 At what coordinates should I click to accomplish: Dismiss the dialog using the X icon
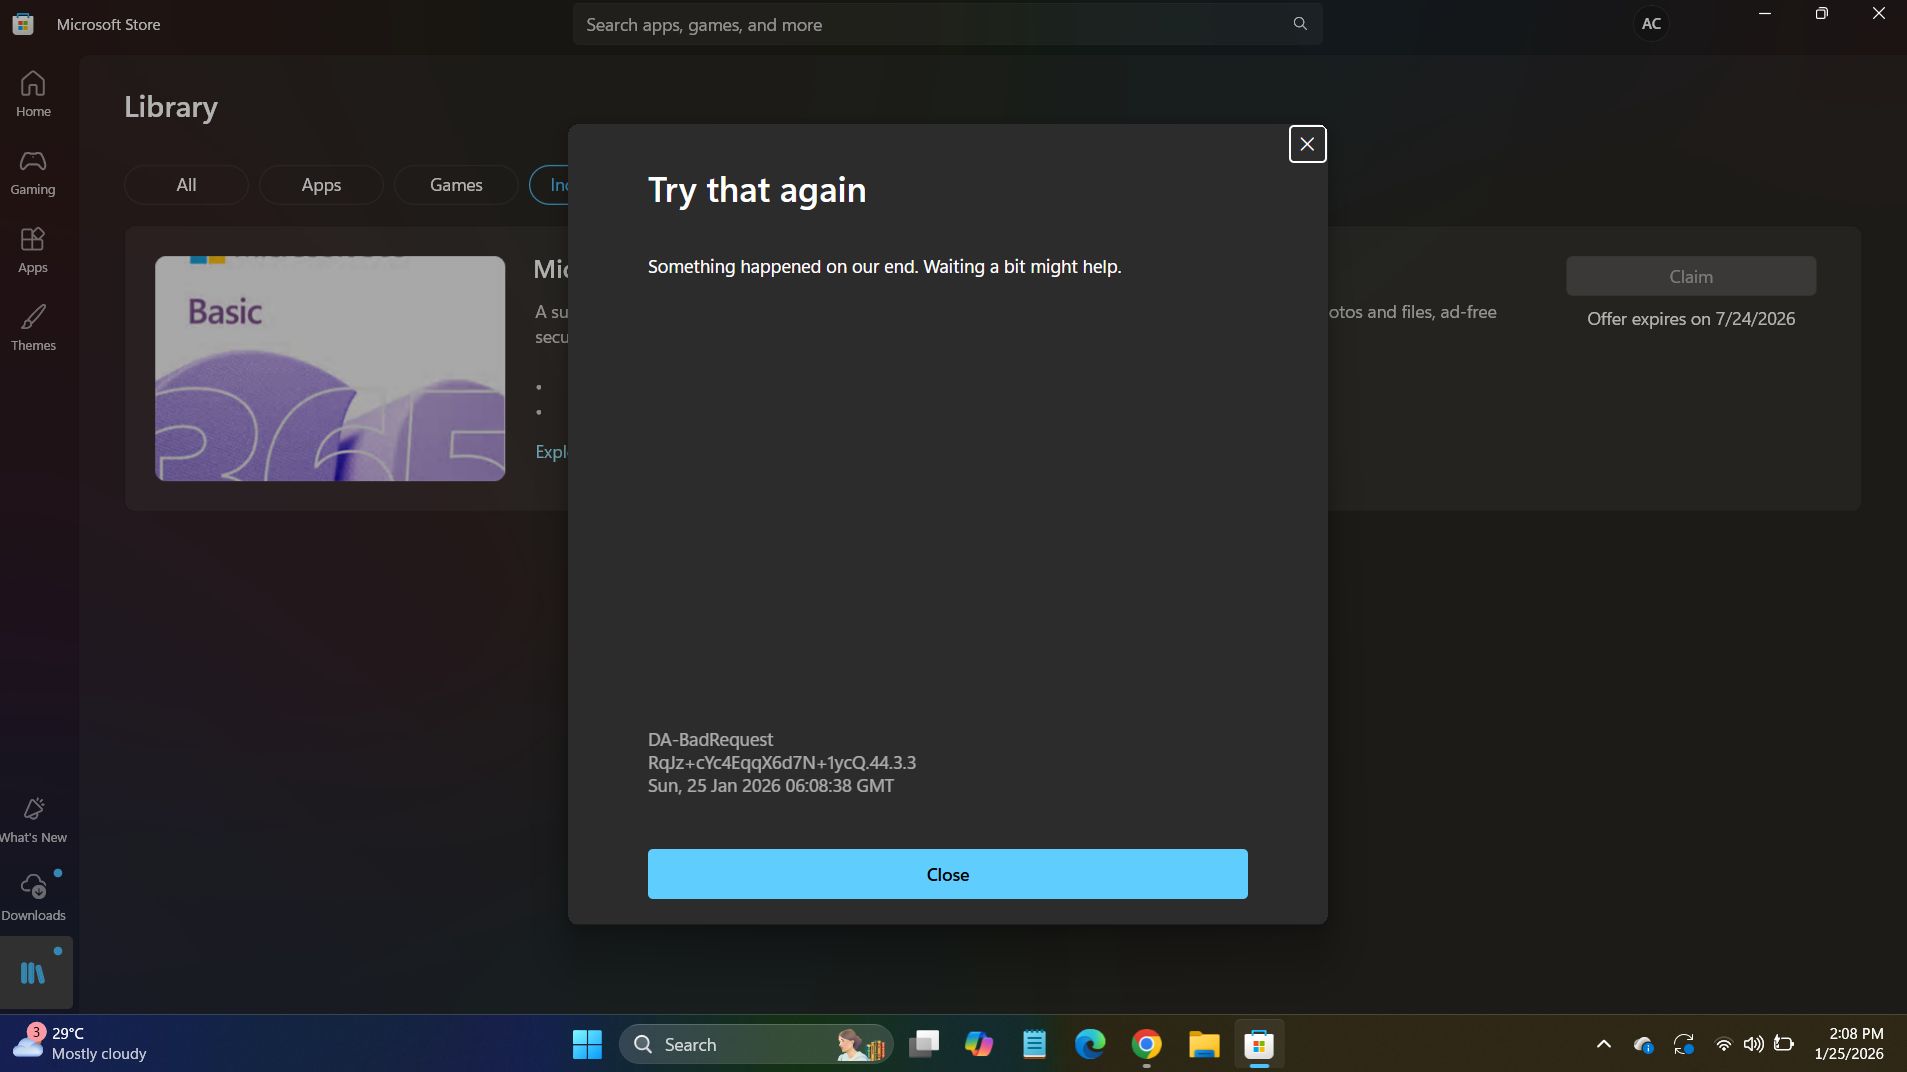pos(1307,143)
